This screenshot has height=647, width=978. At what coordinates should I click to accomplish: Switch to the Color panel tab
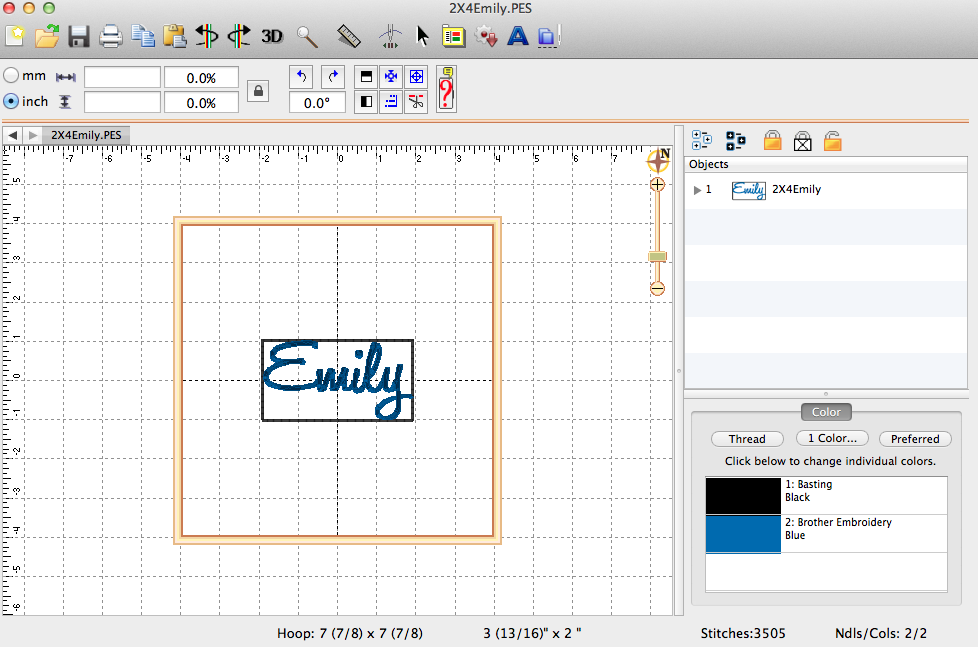tap(826, 411)
